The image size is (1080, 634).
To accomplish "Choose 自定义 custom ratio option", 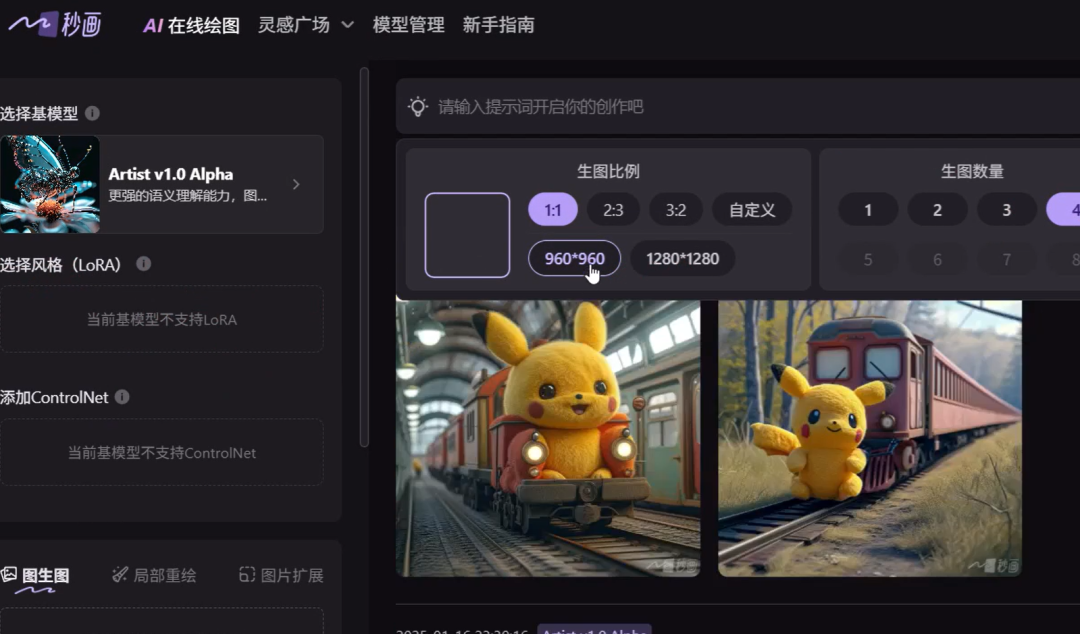I will pos(751,209).
